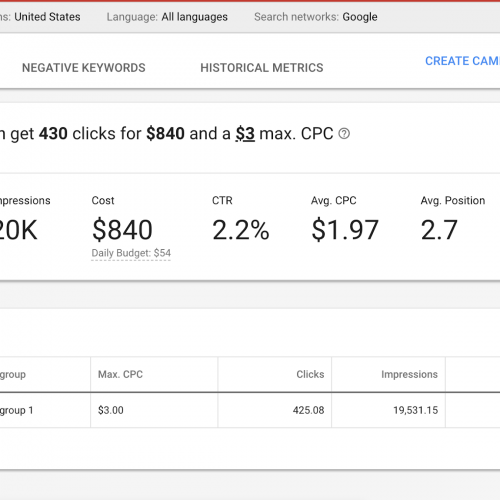The image size is (500, 500).
Task: Sort the table by Impressions column
Action: tap(409, 374)
